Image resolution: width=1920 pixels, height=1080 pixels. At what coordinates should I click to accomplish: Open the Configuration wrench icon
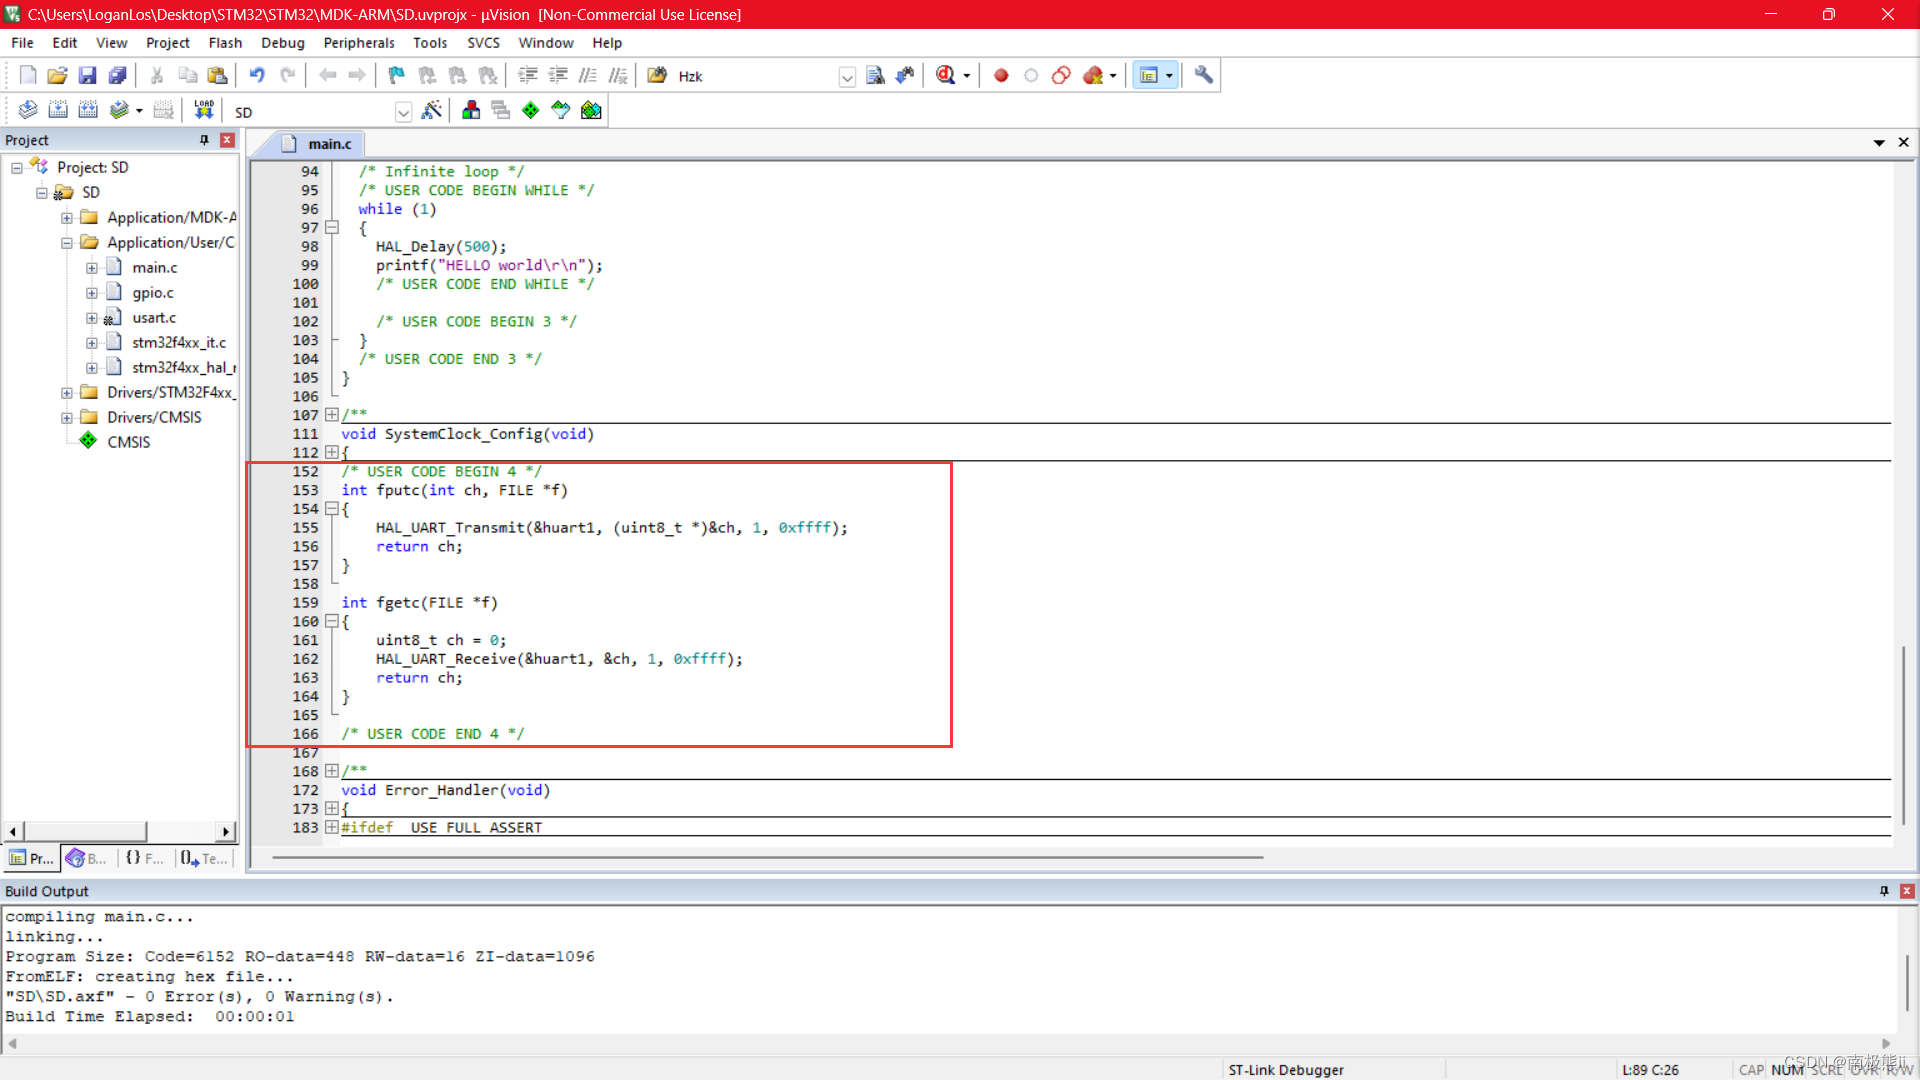pos(1204,75)
